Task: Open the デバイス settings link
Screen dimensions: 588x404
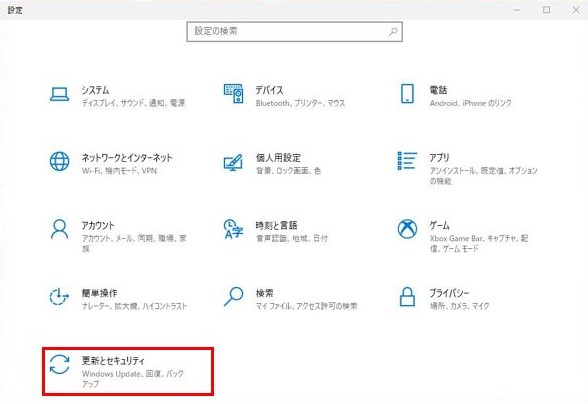Action: tap(269, 90)
